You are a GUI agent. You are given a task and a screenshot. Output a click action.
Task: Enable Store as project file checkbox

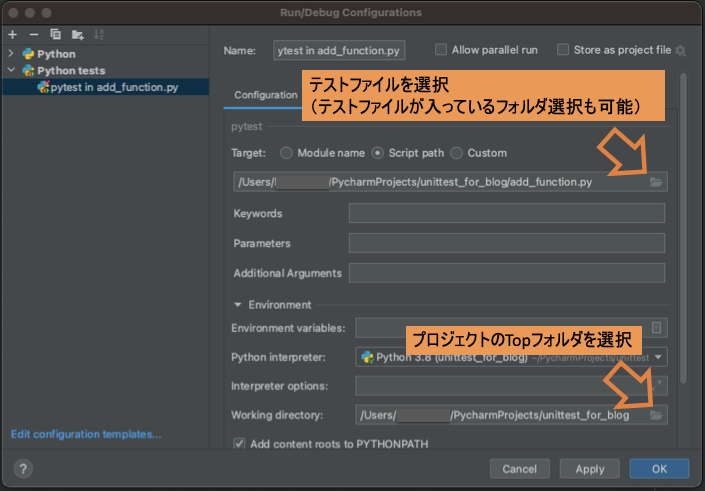click(563, 49)
